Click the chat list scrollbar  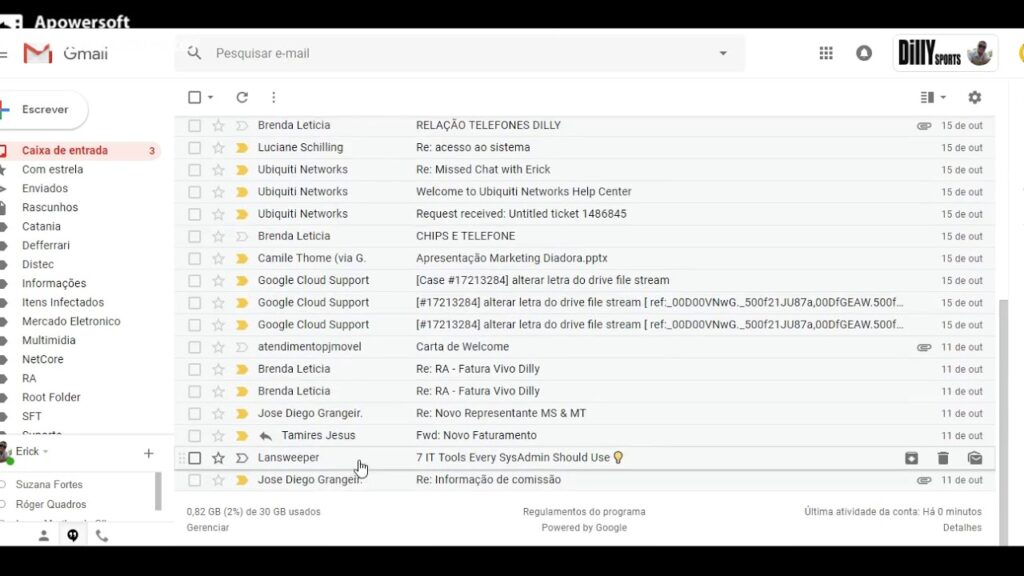point(158,492)
